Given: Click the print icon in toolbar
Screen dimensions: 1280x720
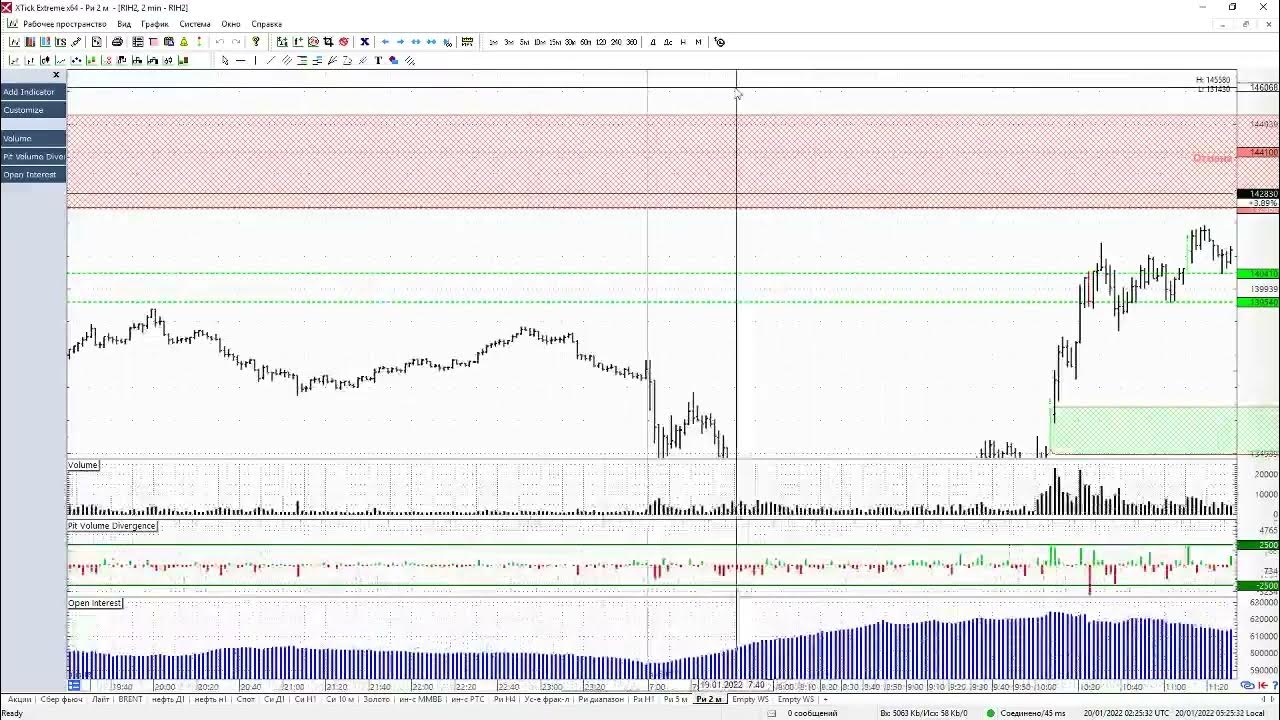Looking at the screenshot, I should [x=117, y=42].
